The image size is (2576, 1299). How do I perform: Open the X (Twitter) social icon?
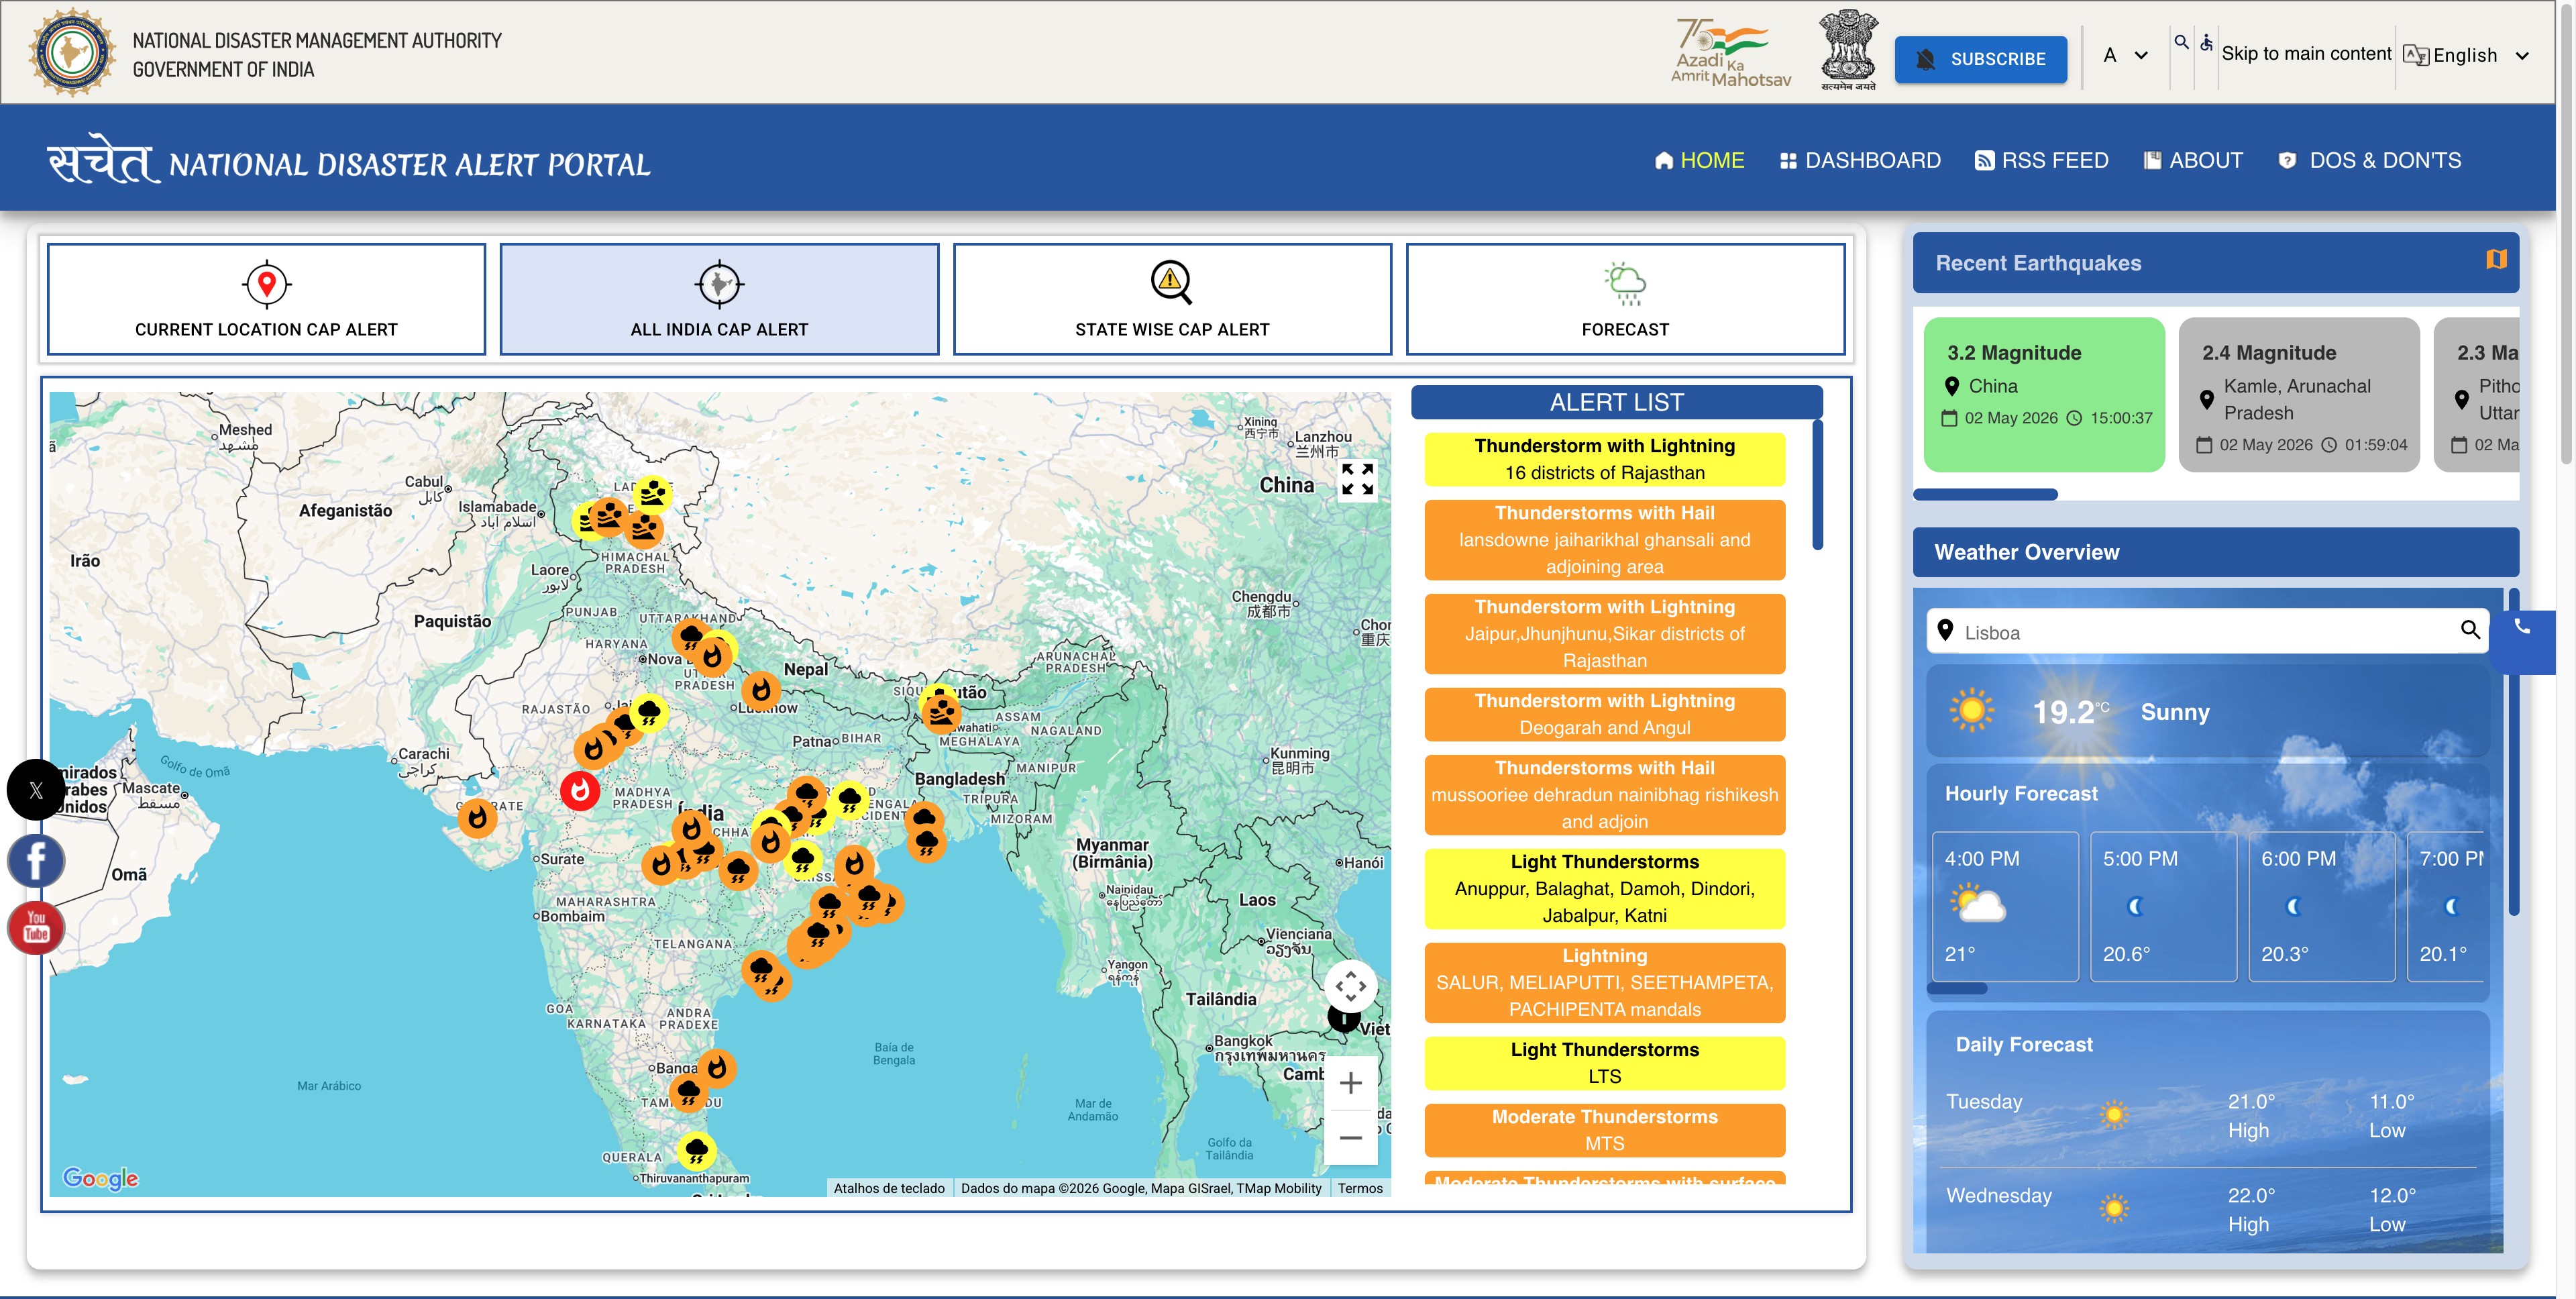pyautogui.click(x=36, y=790)
